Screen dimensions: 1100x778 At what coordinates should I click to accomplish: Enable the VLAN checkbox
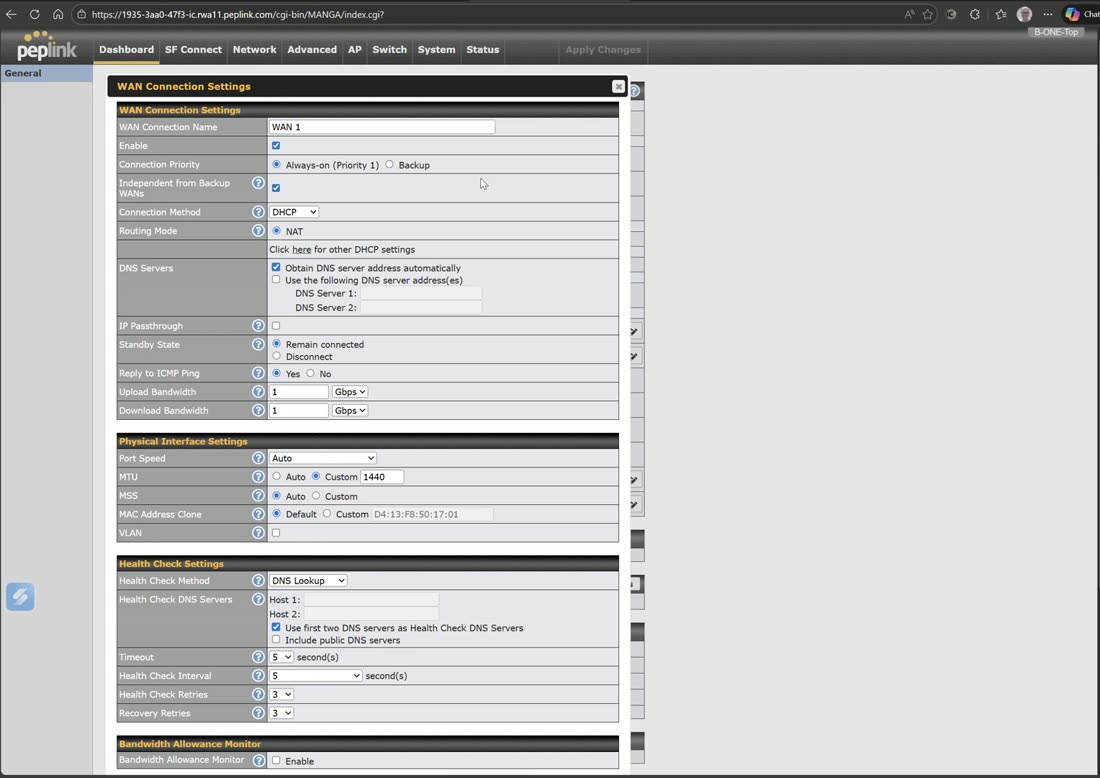point(276,532)
